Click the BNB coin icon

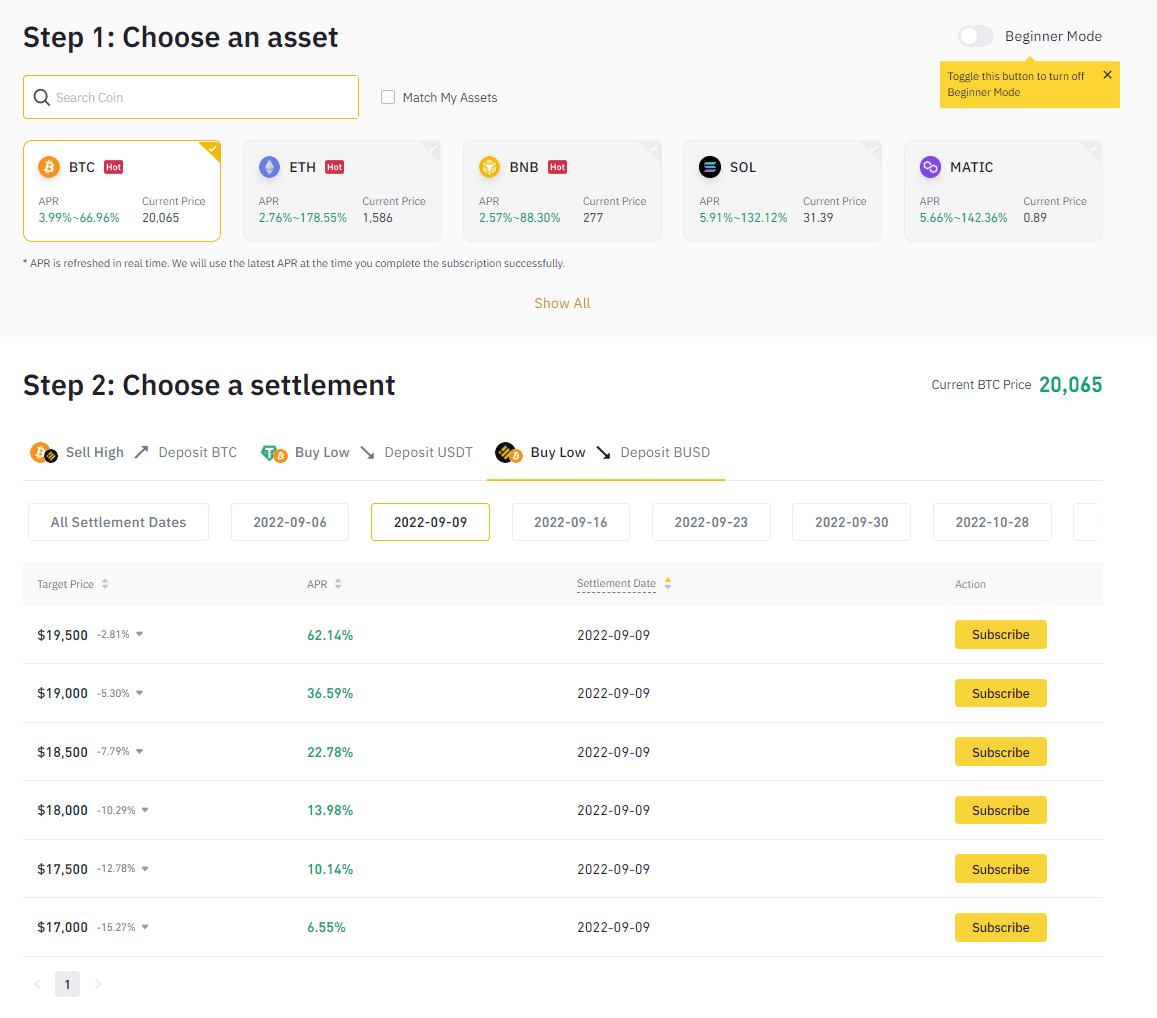point(489,167)
